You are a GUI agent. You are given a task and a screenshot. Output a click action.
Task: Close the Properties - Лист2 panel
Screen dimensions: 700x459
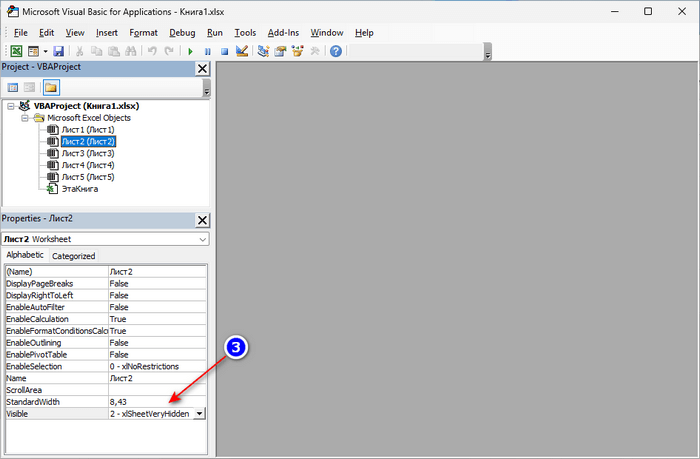202,219
